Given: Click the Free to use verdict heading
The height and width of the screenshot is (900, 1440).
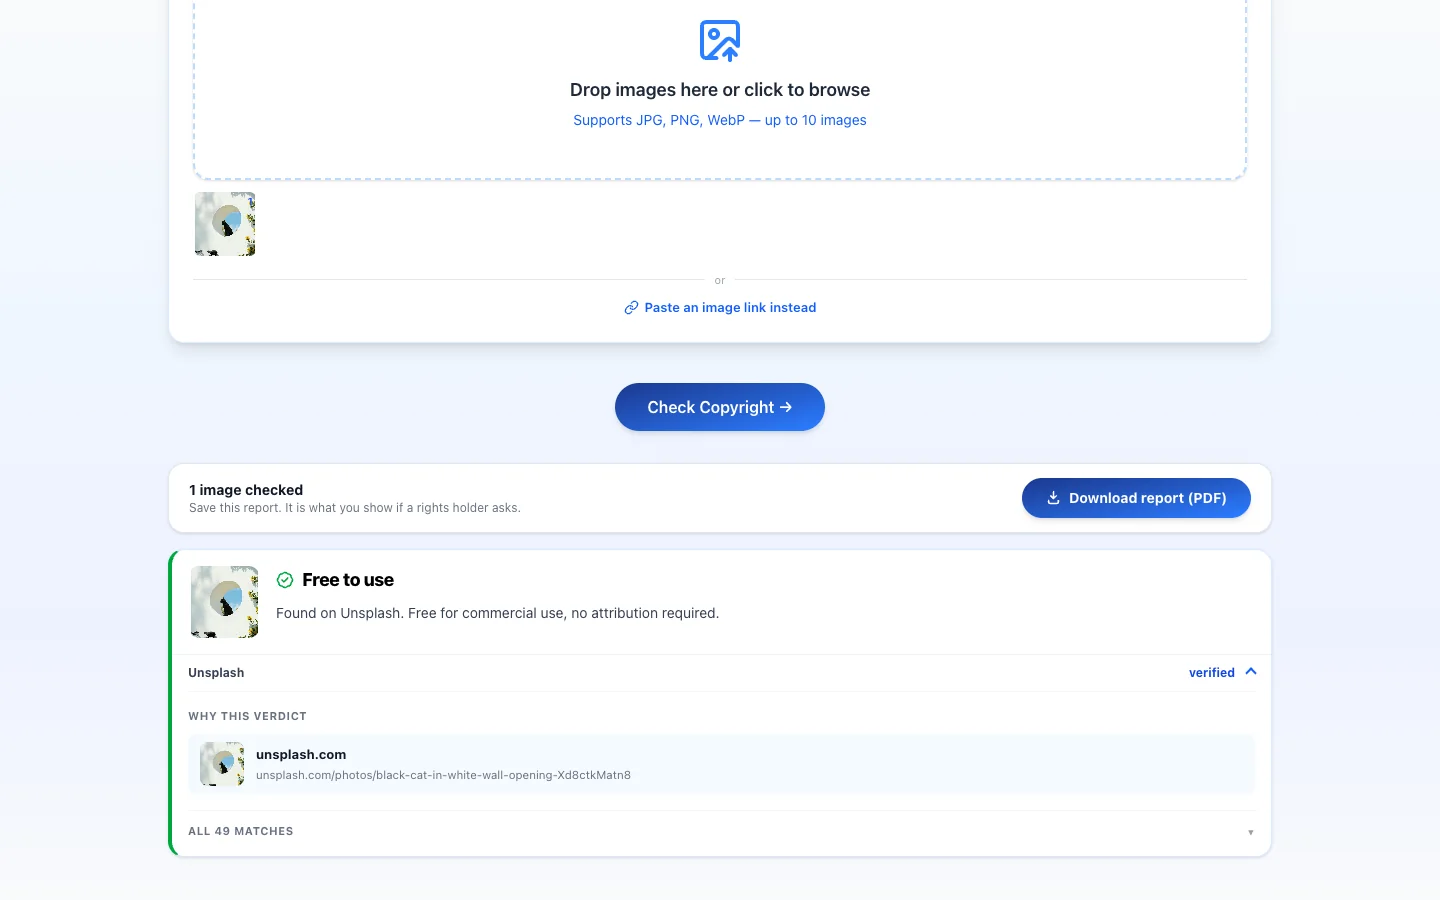Looking at the screenshot, I should [348, 580].
